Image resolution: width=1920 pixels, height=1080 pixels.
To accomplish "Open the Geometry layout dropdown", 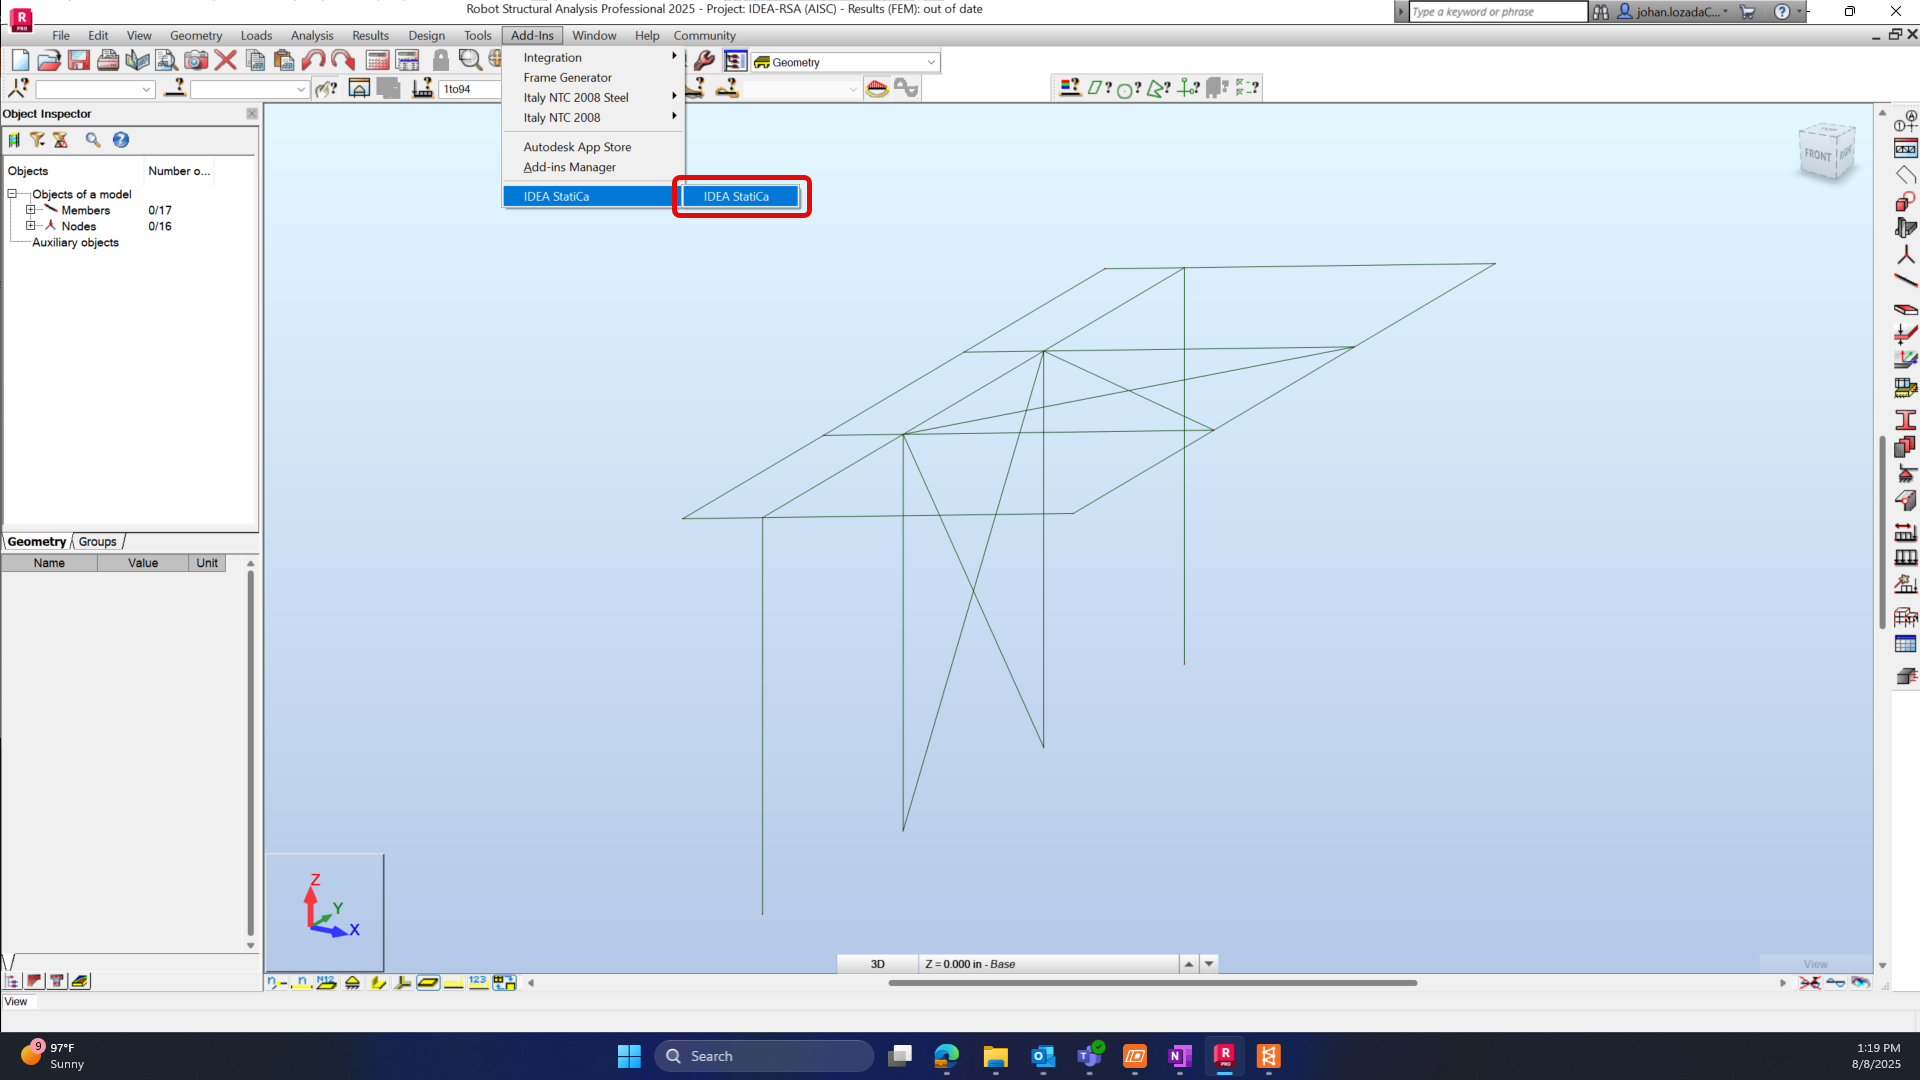I will point(931,62).
